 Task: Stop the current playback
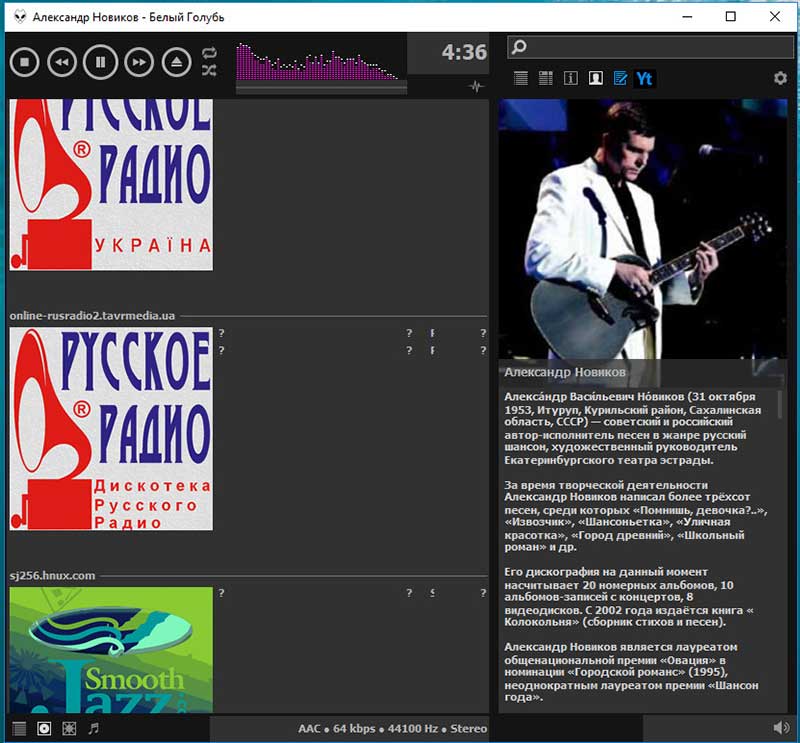(x=24, y=62)
